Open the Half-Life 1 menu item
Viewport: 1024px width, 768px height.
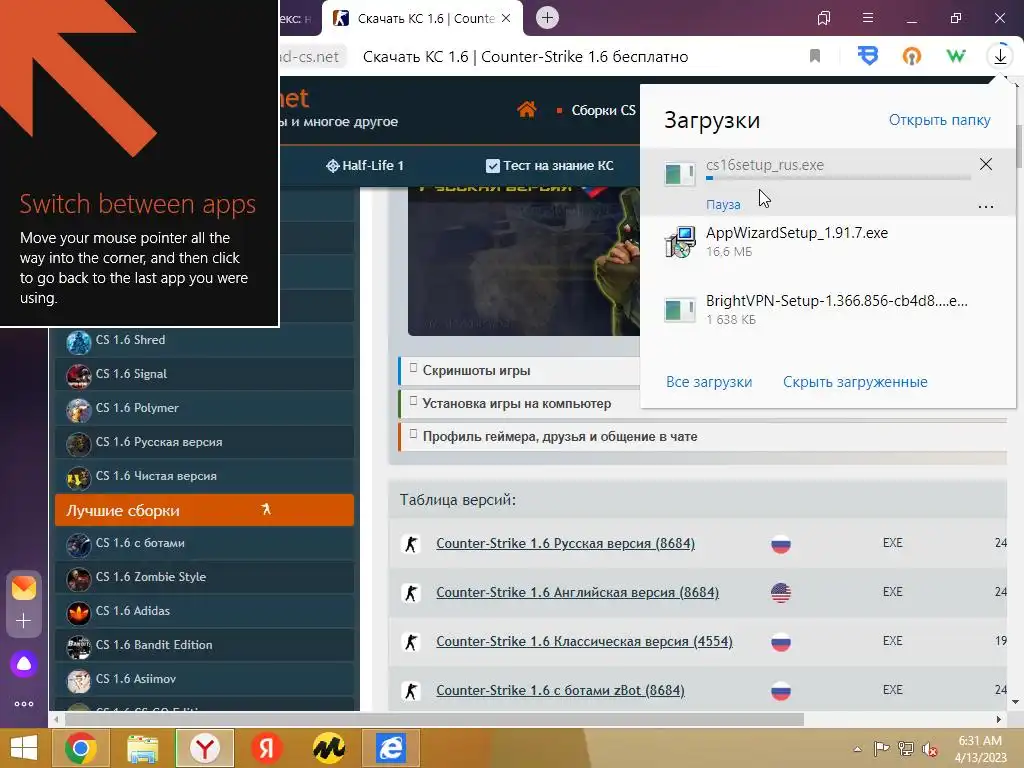[x=364, y=166]
